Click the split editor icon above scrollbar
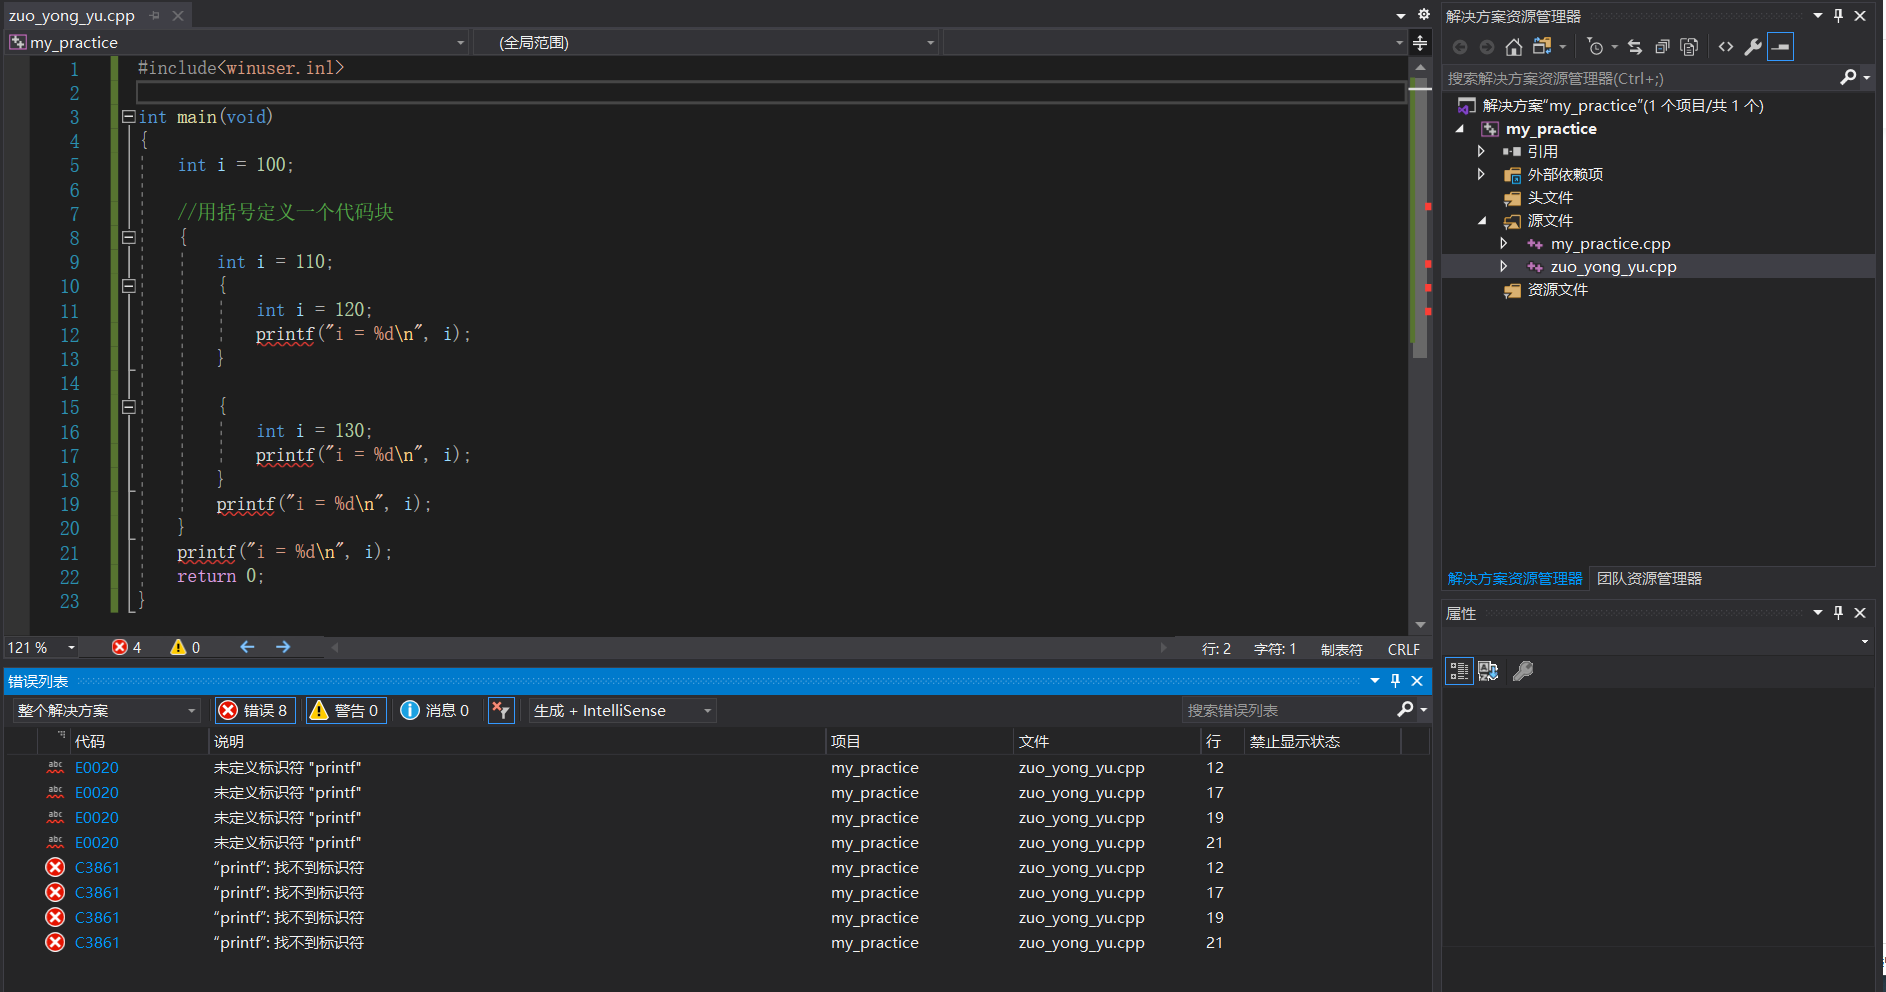The height and width of the screenshot is (992, 1886). [x=1420, y=43]
